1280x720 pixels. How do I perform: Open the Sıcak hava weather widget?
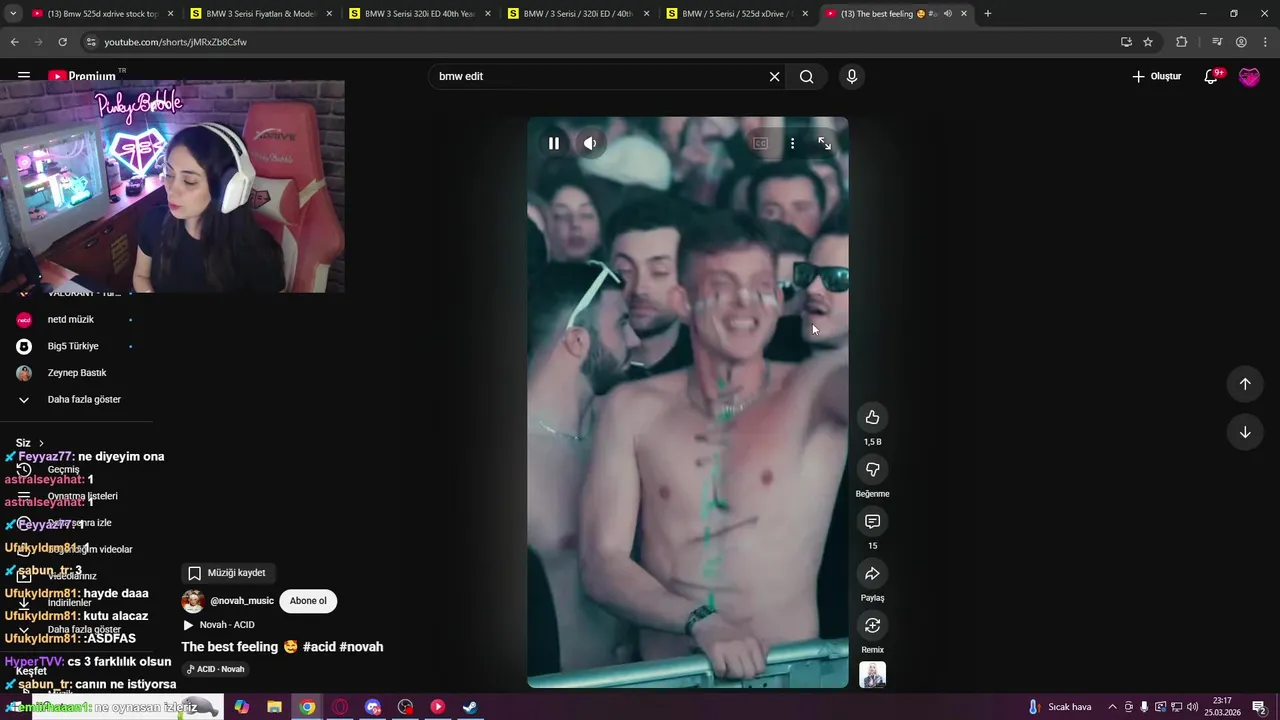click(1060, 707)
